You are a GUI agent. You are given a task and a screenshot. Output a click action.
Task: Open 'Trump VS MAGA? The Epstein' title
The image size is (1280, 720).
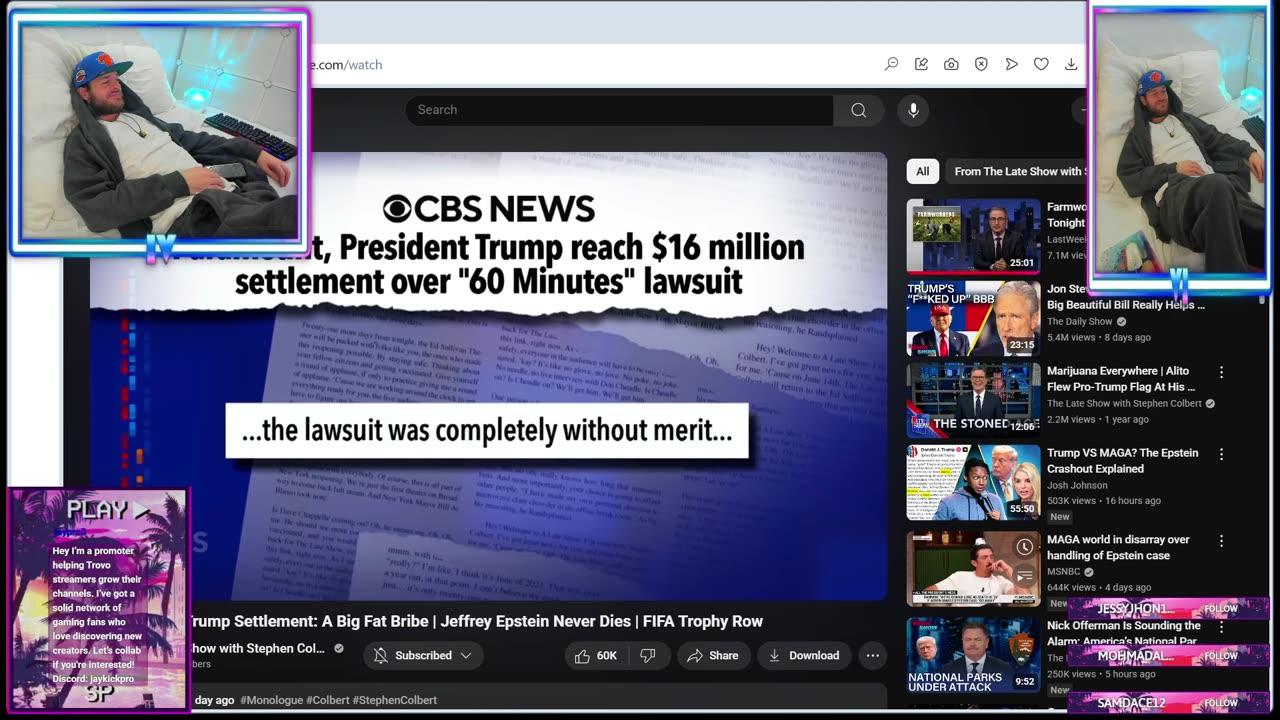[1122, 461]
